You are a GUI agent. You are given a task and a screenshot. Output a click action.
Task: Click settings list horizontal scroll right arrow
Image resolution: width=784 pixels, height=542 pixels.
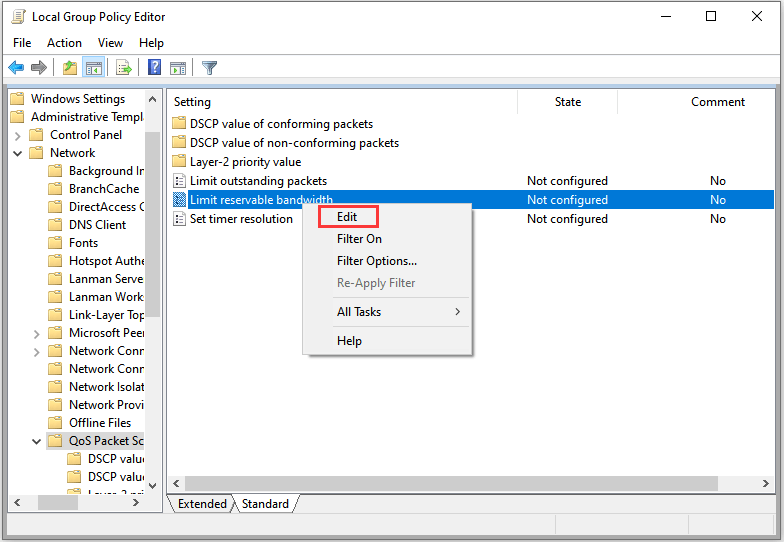coord(766,484)
